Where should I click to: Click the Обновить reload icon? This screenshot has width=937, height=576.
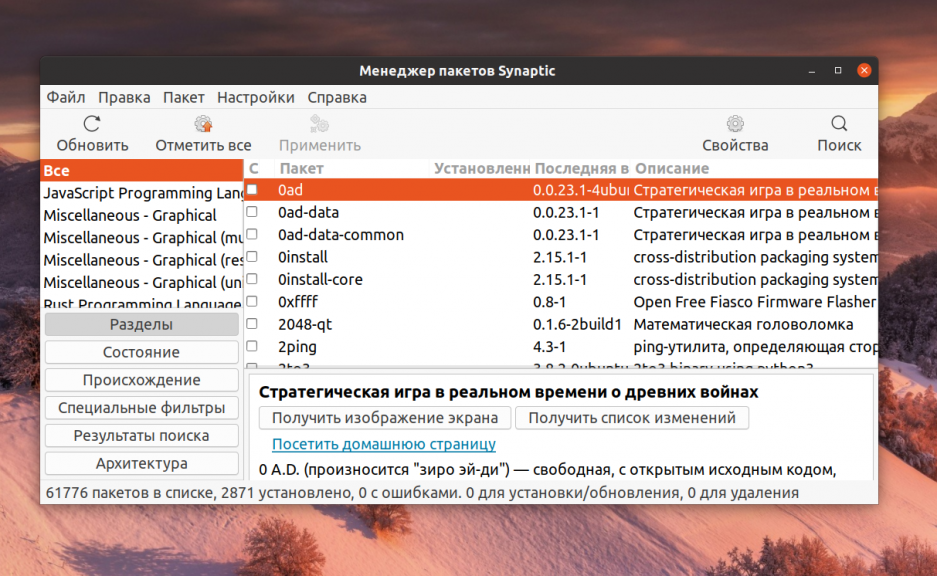coord(92,124)
